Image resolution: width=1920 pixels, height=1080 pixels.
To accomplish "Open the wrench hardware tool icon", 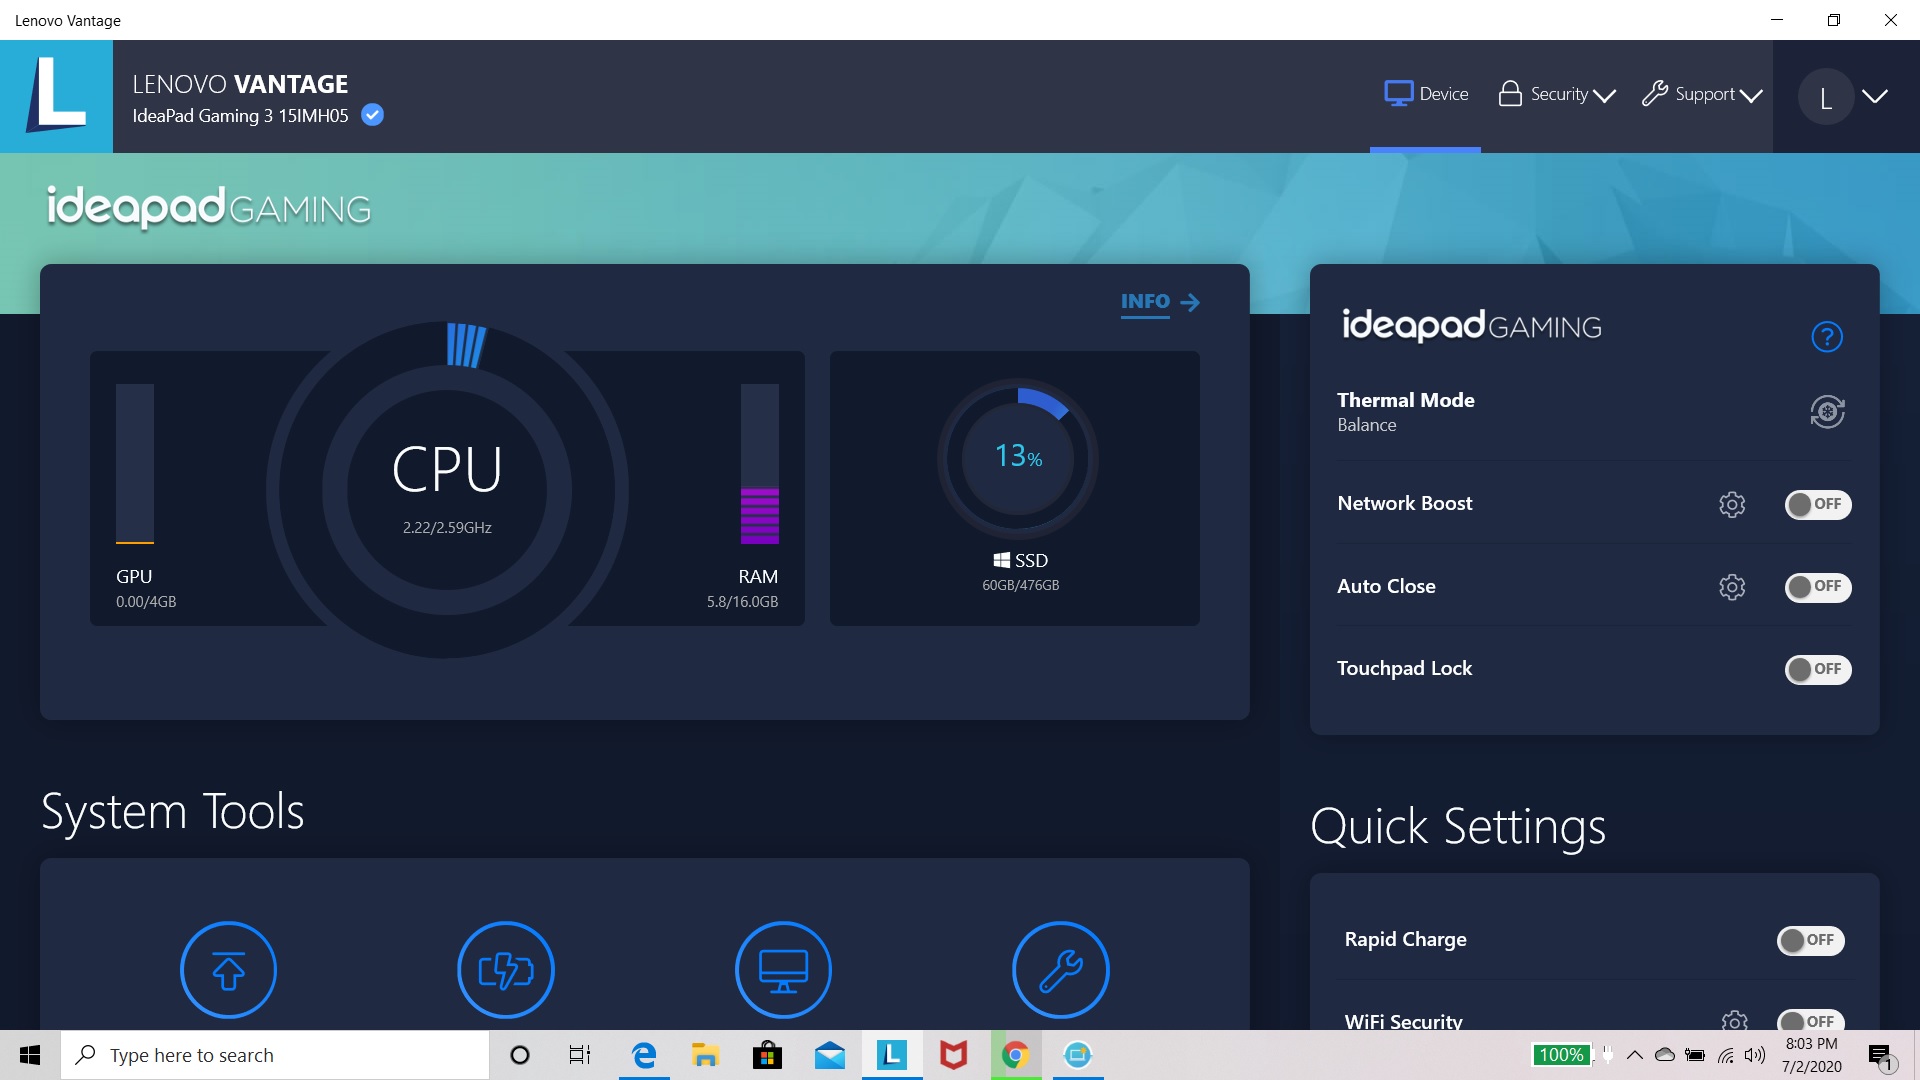I will click(x=1061, y=969).
